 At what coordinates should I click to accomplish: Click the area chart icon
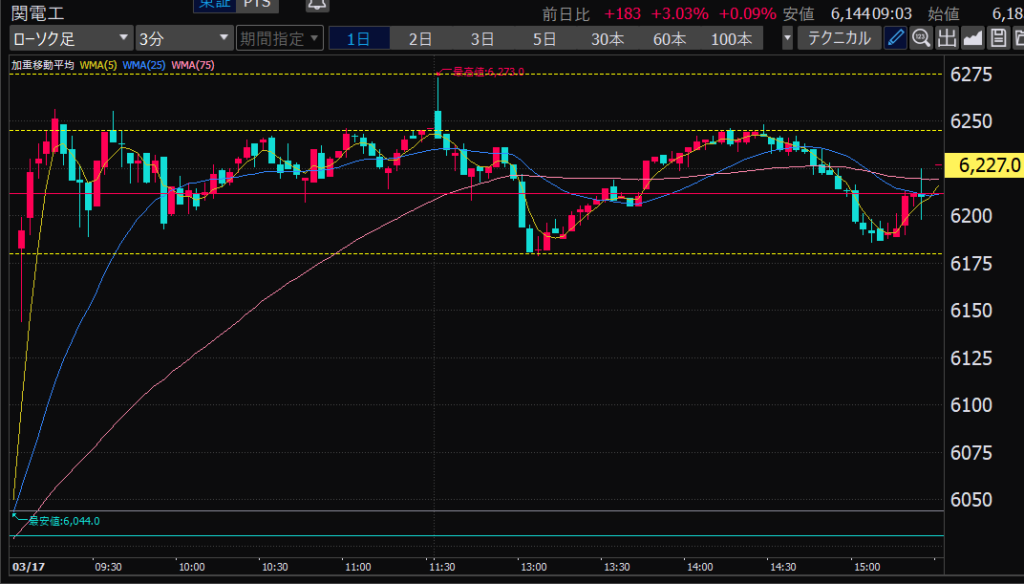tap(972, 39)
